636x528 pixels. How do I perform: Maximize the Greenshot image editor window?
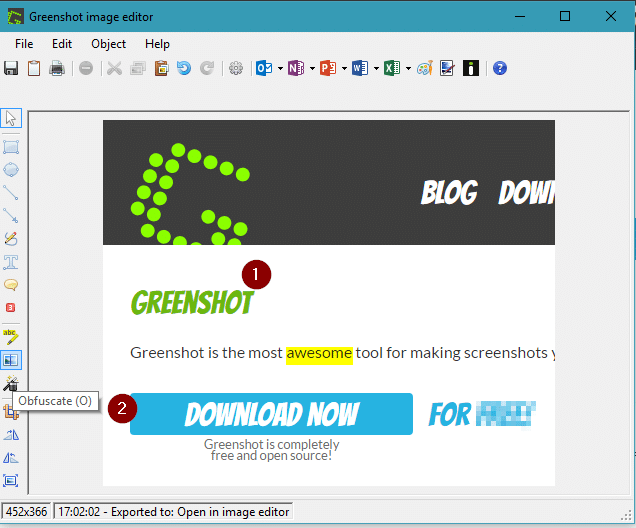coord(565,16)
